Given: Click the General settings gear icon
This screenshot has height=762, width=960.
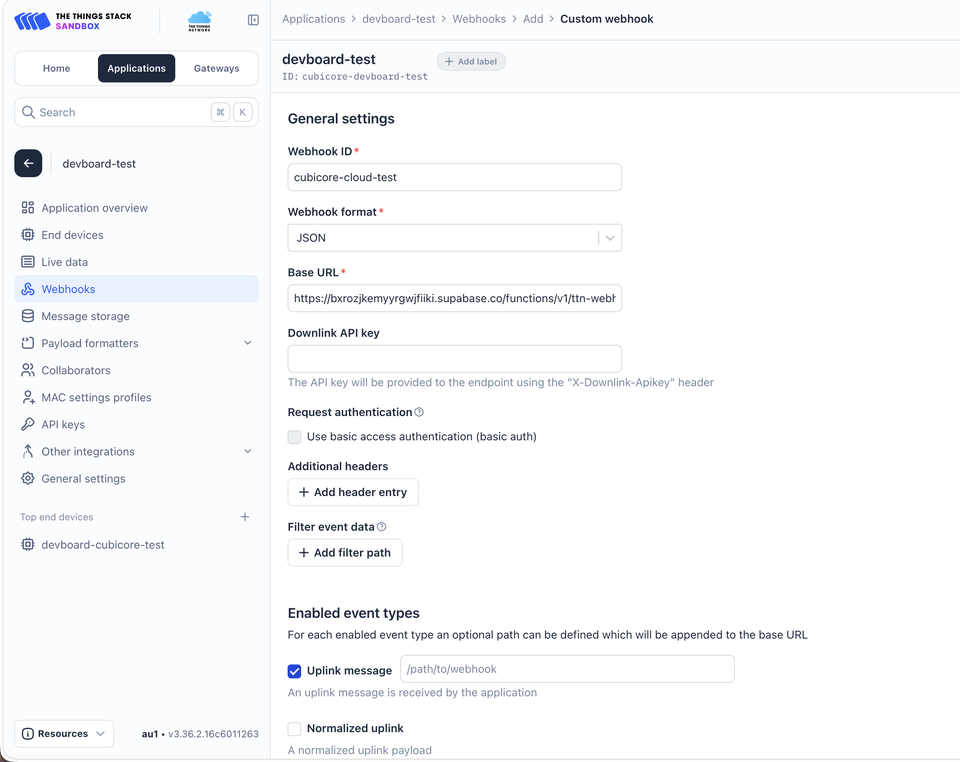Looking at the screenshot, I should (x=28, y=478).
